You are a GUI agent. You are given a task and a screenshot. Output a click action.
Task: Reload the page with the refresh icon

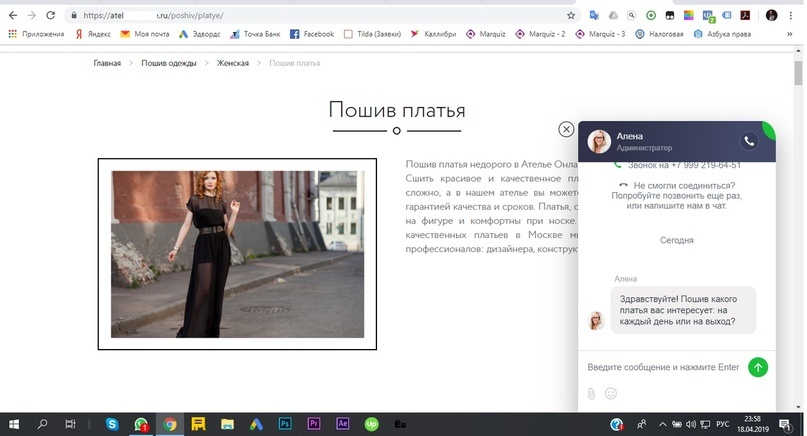tap(50, 15)
